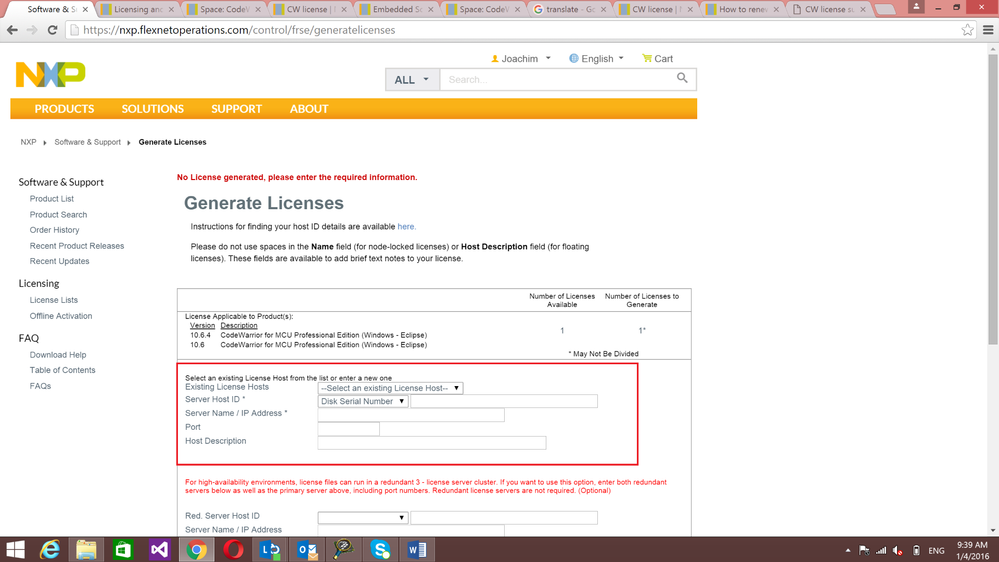
Task: Open Word from taskbar
Action: click(x=417, y=549)
